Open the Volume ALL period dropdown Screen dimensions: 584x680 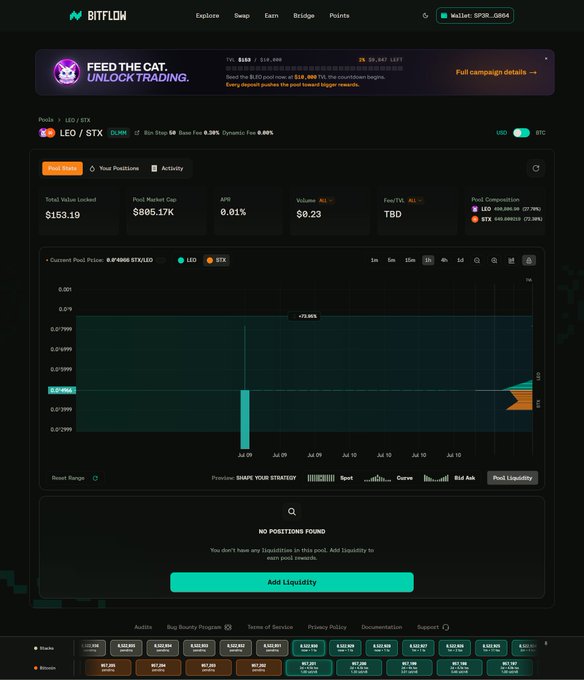(326, 200)
